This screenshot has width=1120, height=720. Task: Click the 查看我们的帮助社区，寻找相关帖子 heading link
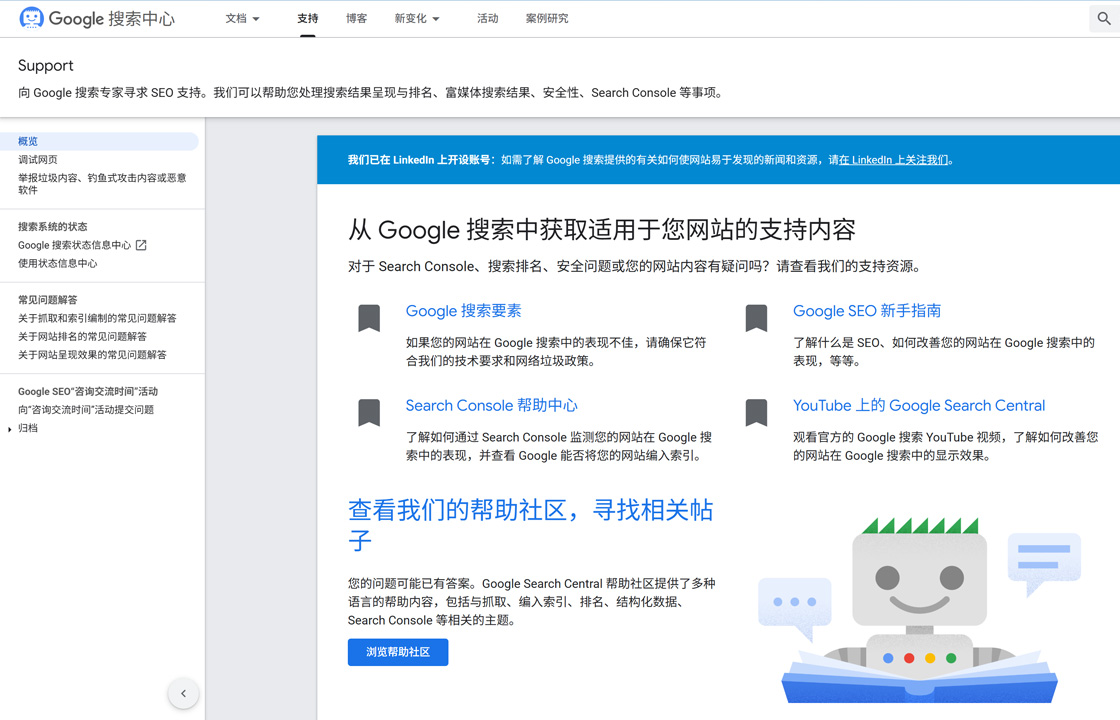(x=531, y=525)
